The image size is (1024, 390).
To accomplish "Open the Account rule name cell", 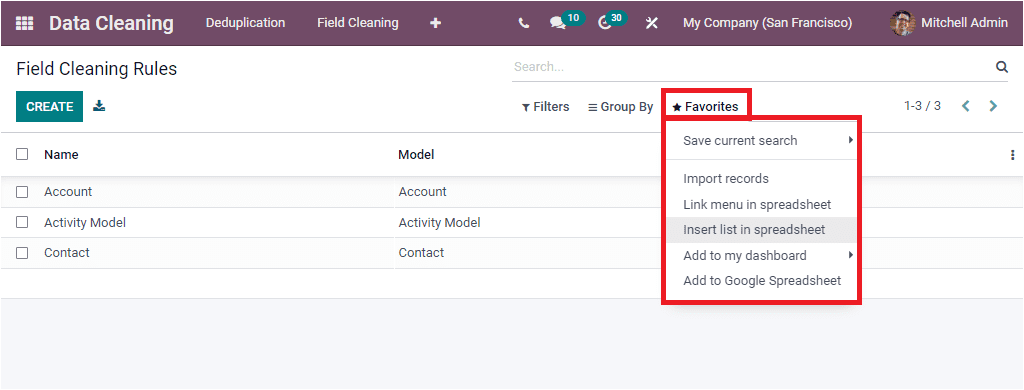I will 68,192.
